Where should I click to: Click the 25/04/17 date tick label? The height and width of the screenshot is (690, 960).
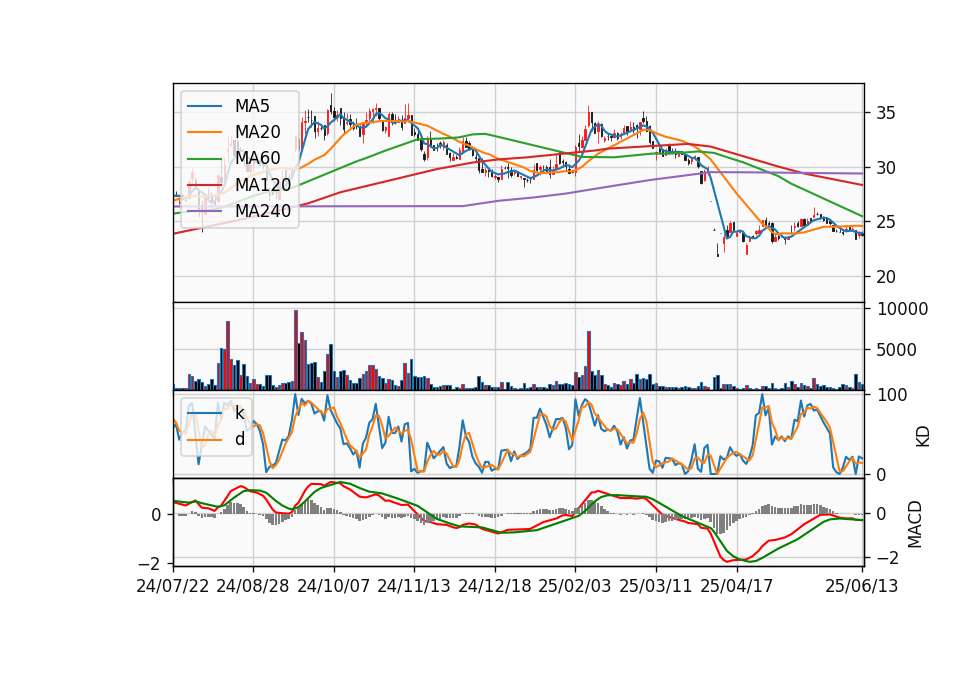737,586
